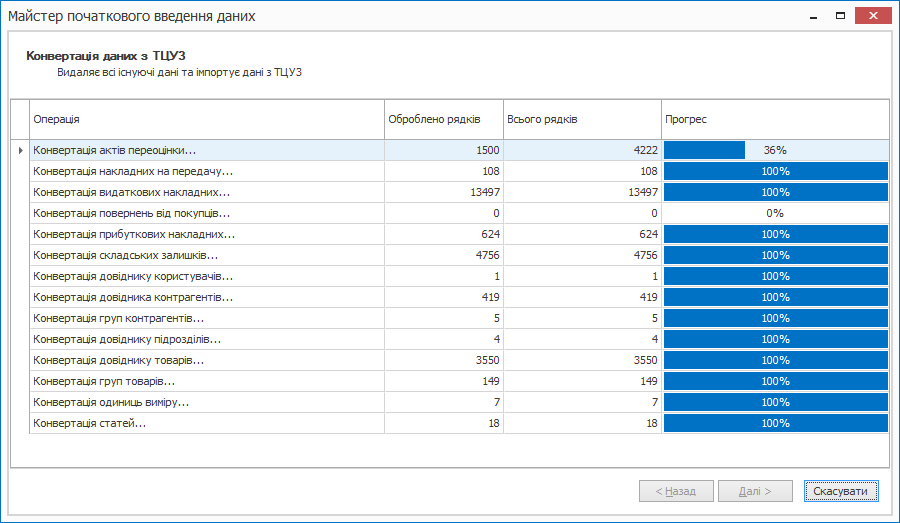This screenshot has width=900, height=523.
Task: Select row Конвертація видаткових накладних
Action: coord(132,192)
